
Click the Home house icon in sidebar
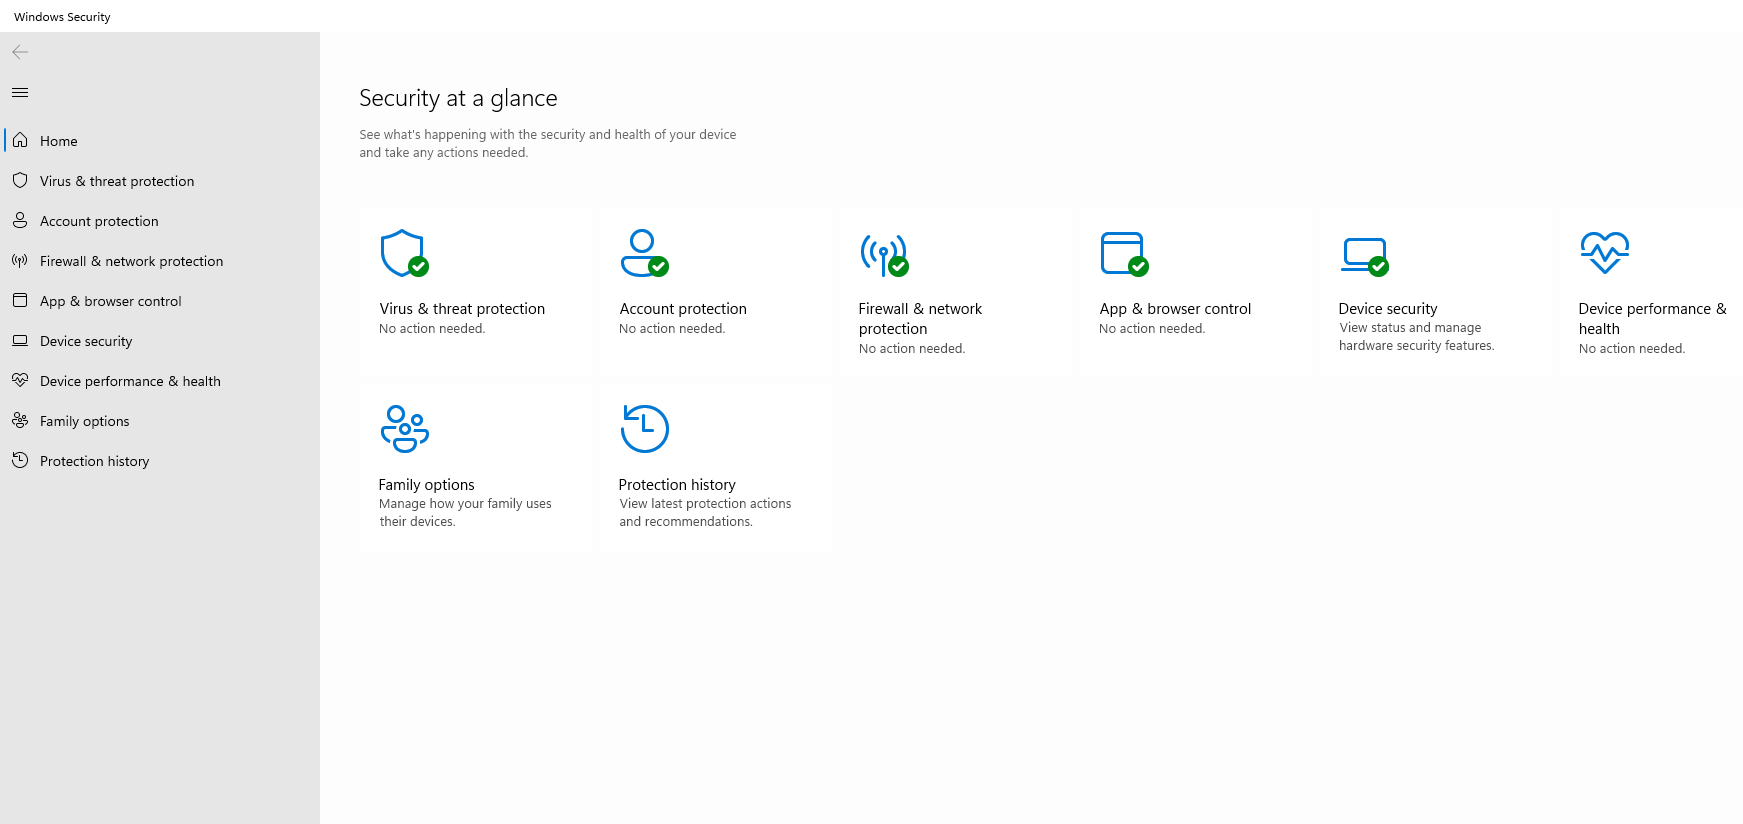pyautogui.click(x=20, y=140)
